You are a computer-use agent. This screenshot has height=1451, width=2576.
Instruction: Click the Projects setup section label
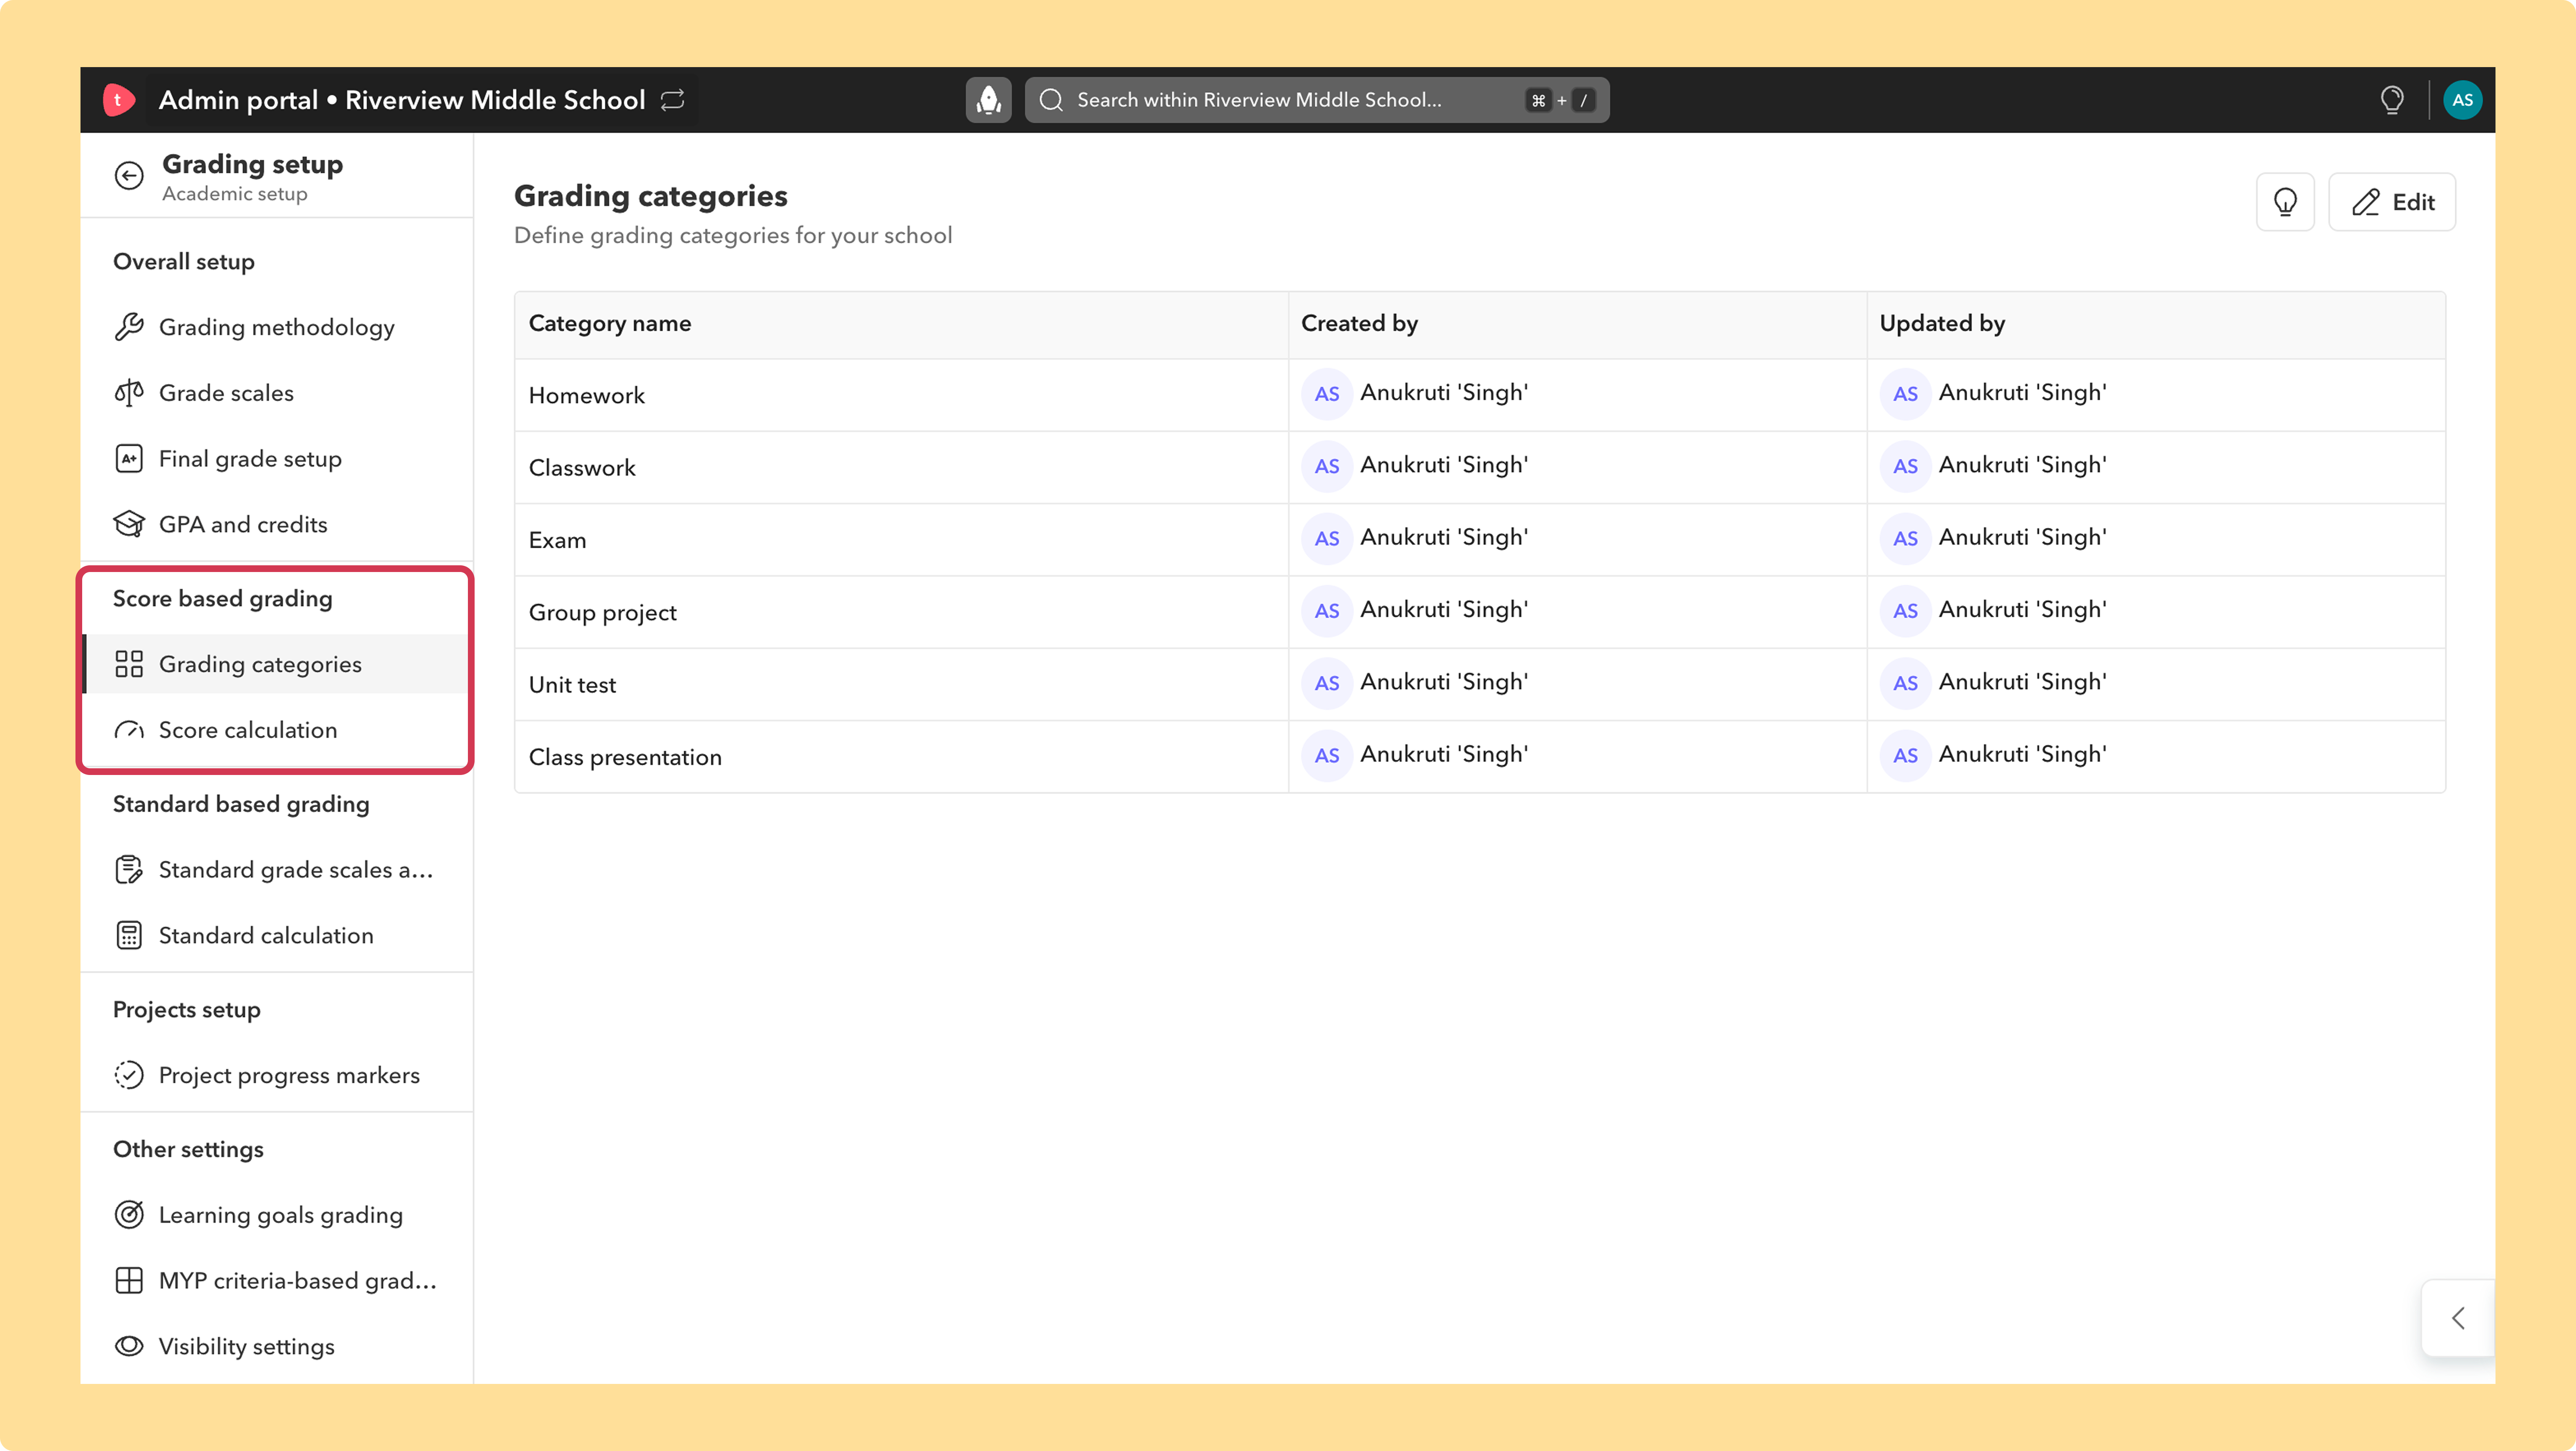click(x=187, y=1010)
